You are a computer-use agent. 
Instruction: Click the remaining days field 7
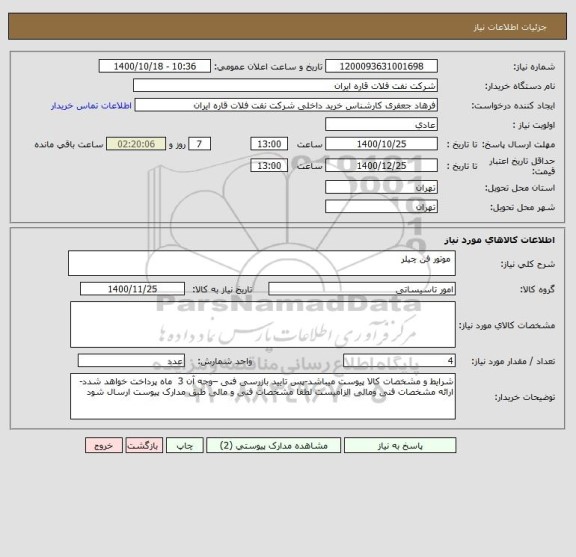coord(199,144)
